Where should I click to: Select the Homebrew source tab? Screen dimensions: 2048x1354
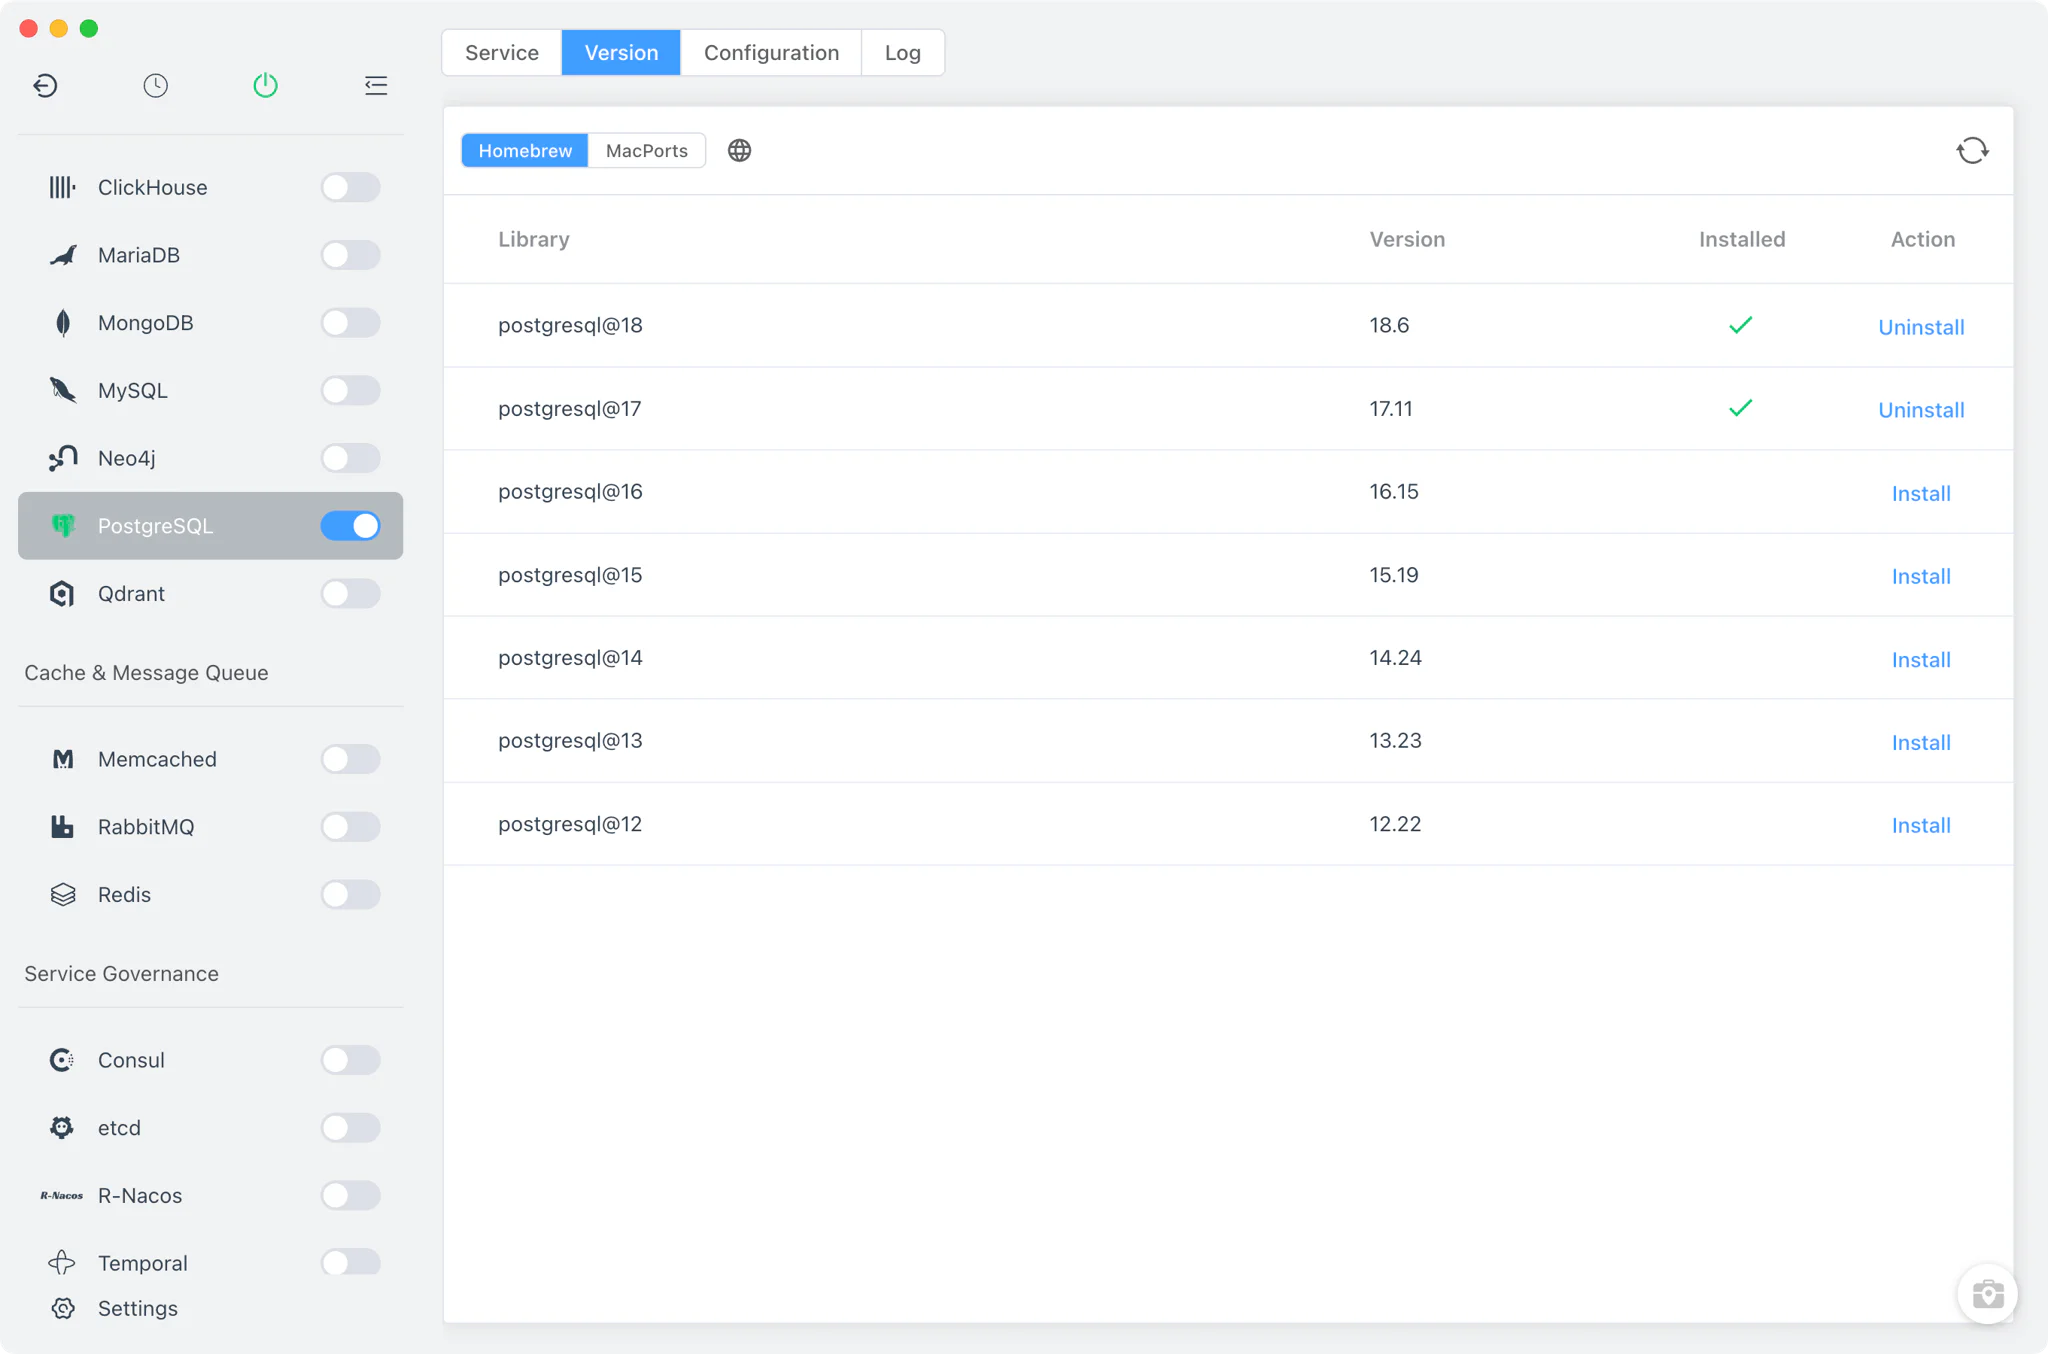[x=525, y=151]
